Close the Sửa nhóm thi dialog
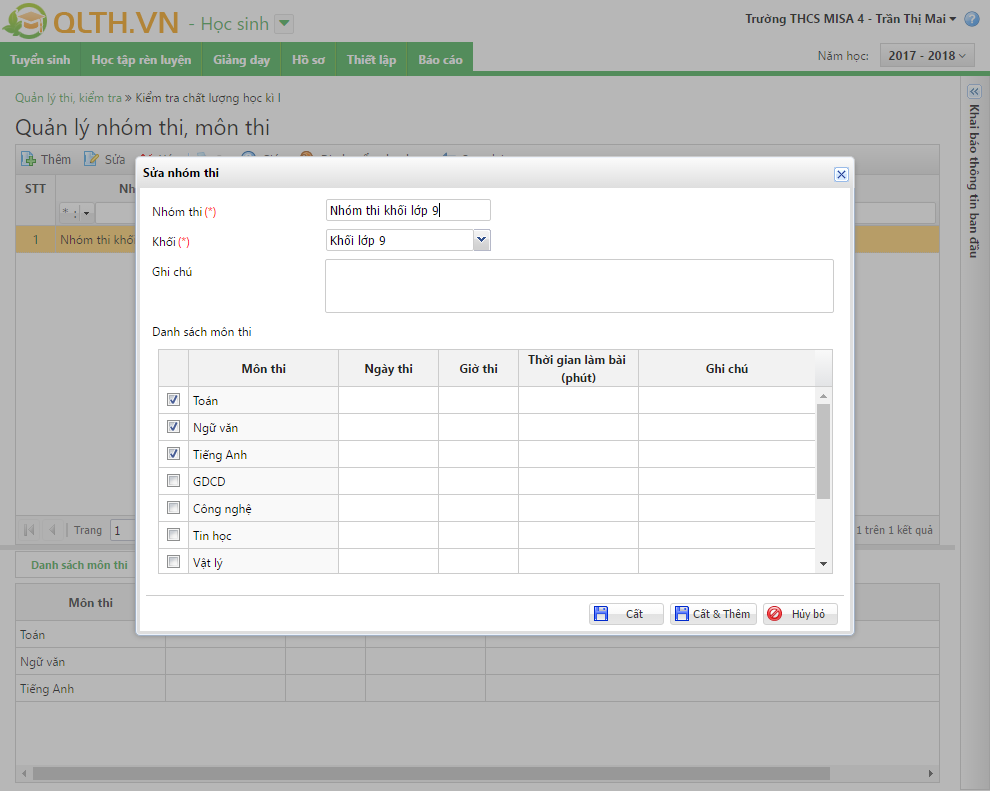The height and width of the screenshot is (791, 990). click(x=841, y=174)
